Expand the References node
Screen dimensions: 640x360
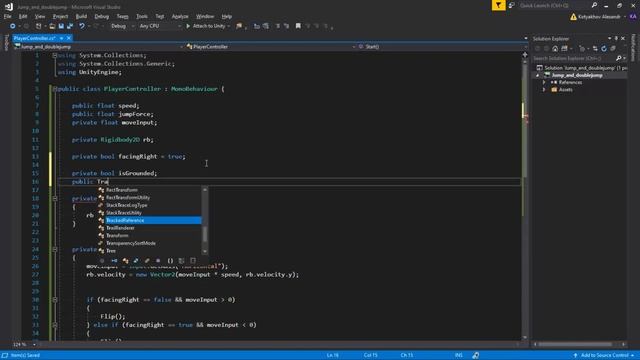[544, 82]
